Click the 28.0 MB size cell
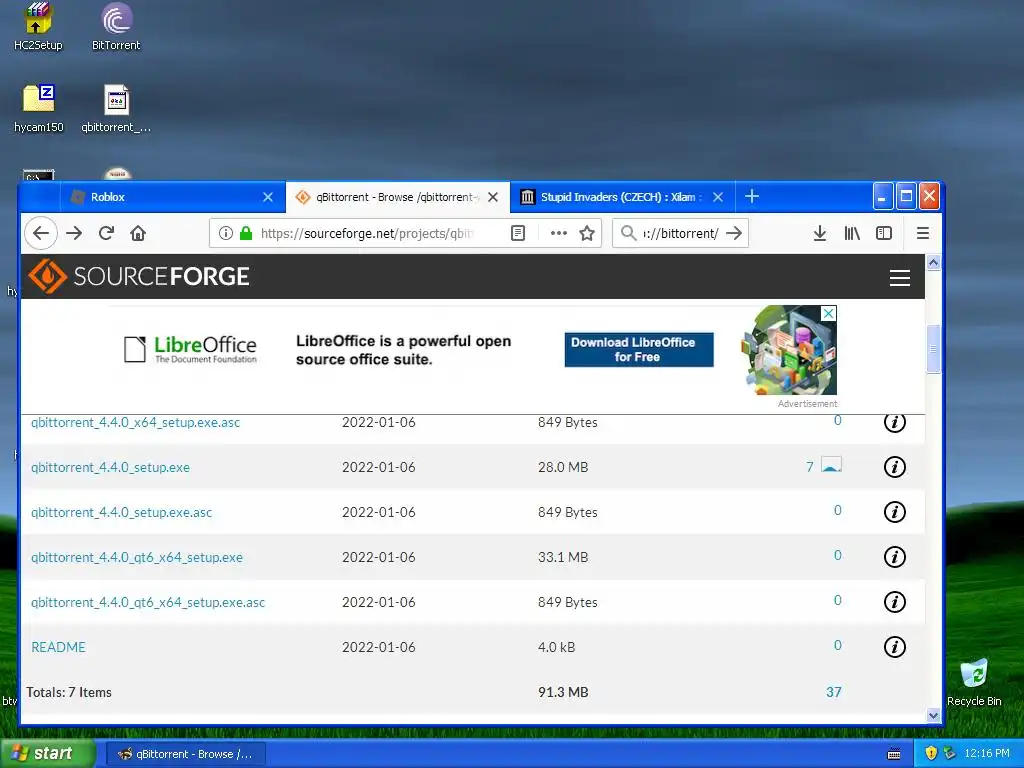1024x768 pixels. [563, 467]
